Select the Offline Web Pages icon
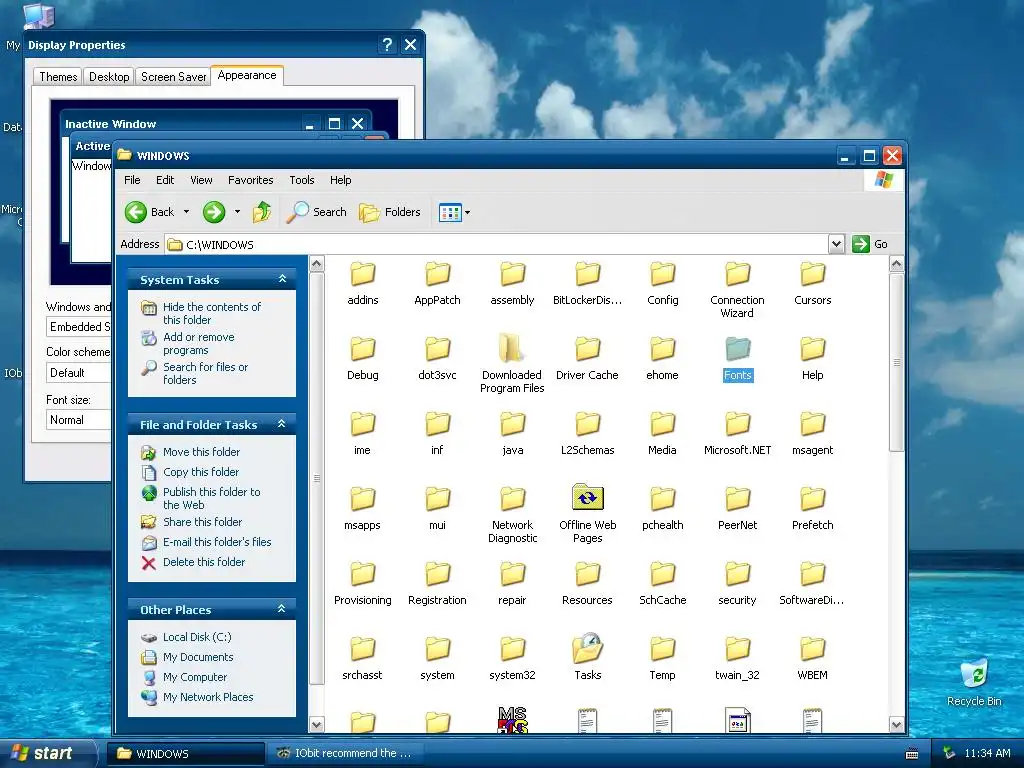1024x768 pixels. pos(588,498)
